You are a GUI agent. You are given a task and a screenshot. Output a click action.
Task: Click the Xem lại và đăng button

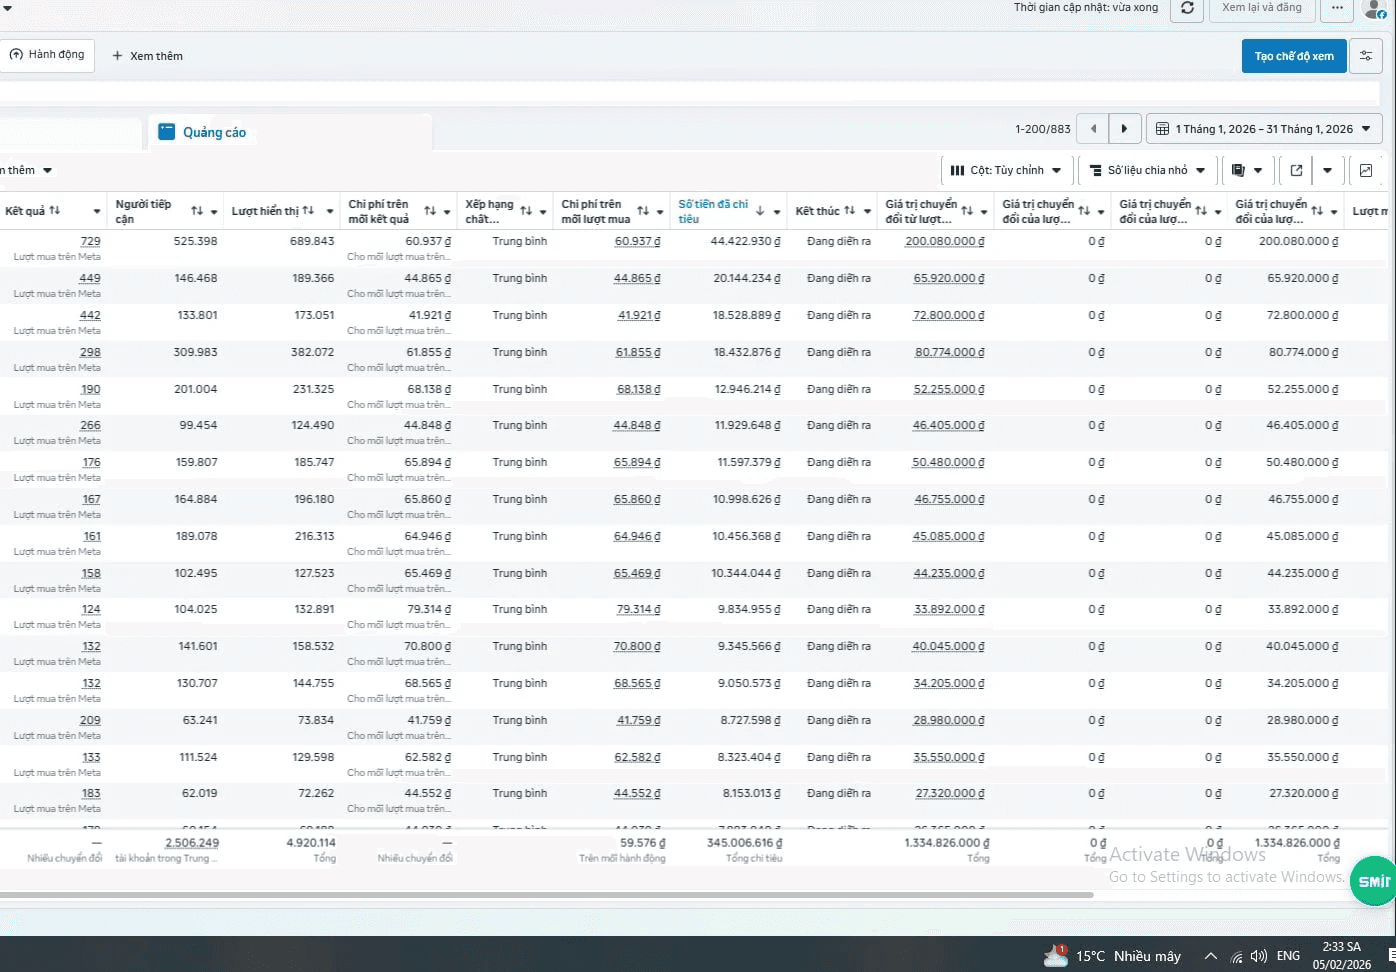(1262, 8)
